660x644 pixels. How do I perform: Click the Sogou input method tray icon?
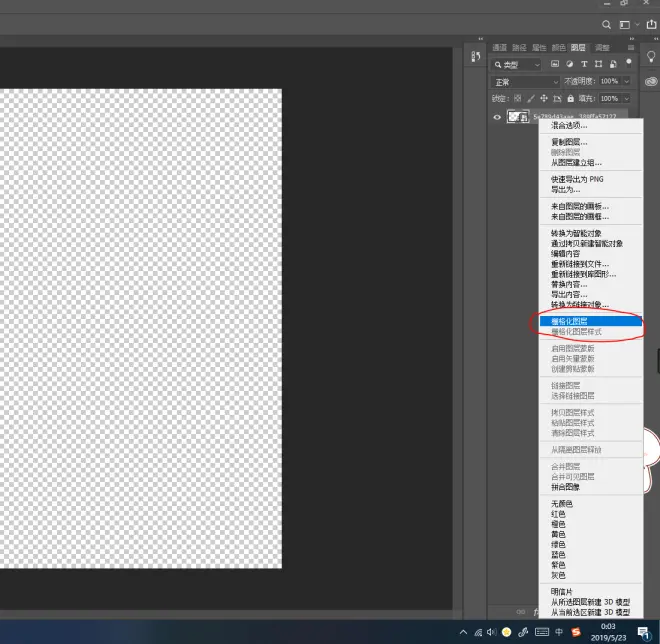coord(576,632)
